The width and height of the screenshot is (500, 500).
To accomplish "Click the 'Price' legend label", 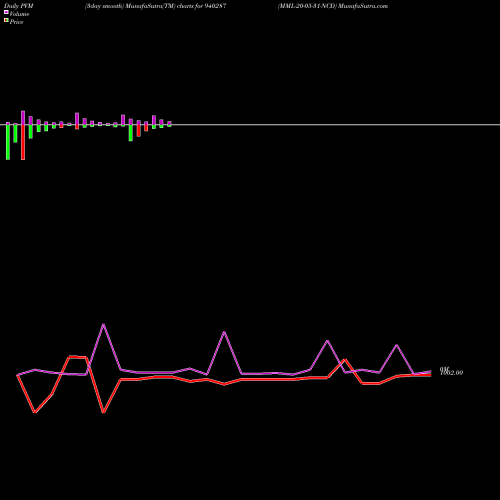I will [x=16, y=22].
